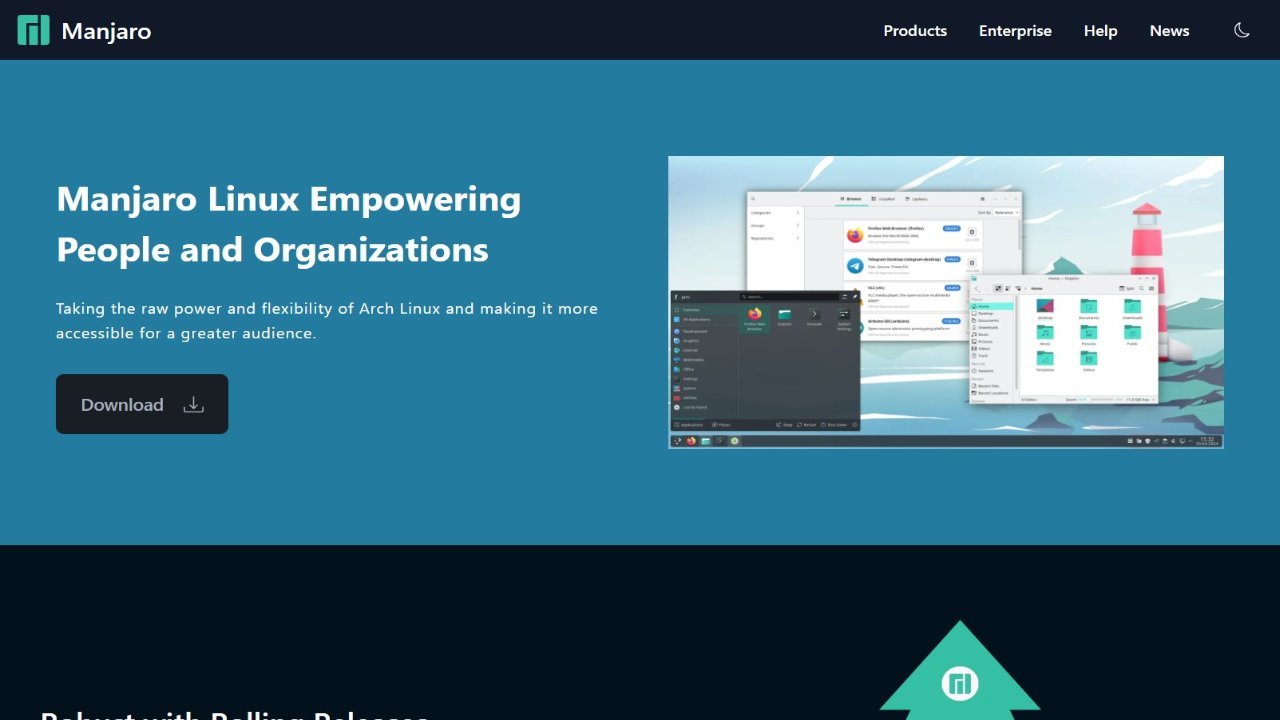Open the Help menu
The width and height of the screenshot is (1280, 720).
1100,30
